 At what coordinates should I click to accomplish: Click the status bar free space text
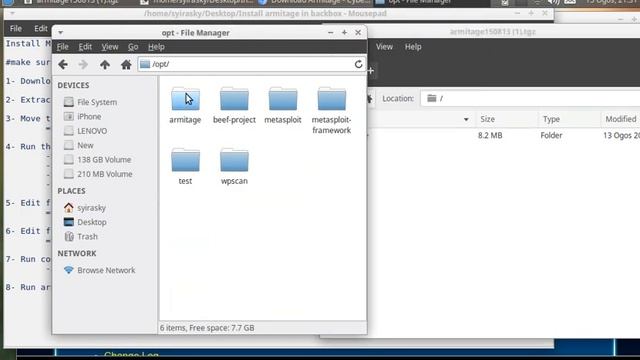pyautogui.click(x=207, y=328)
